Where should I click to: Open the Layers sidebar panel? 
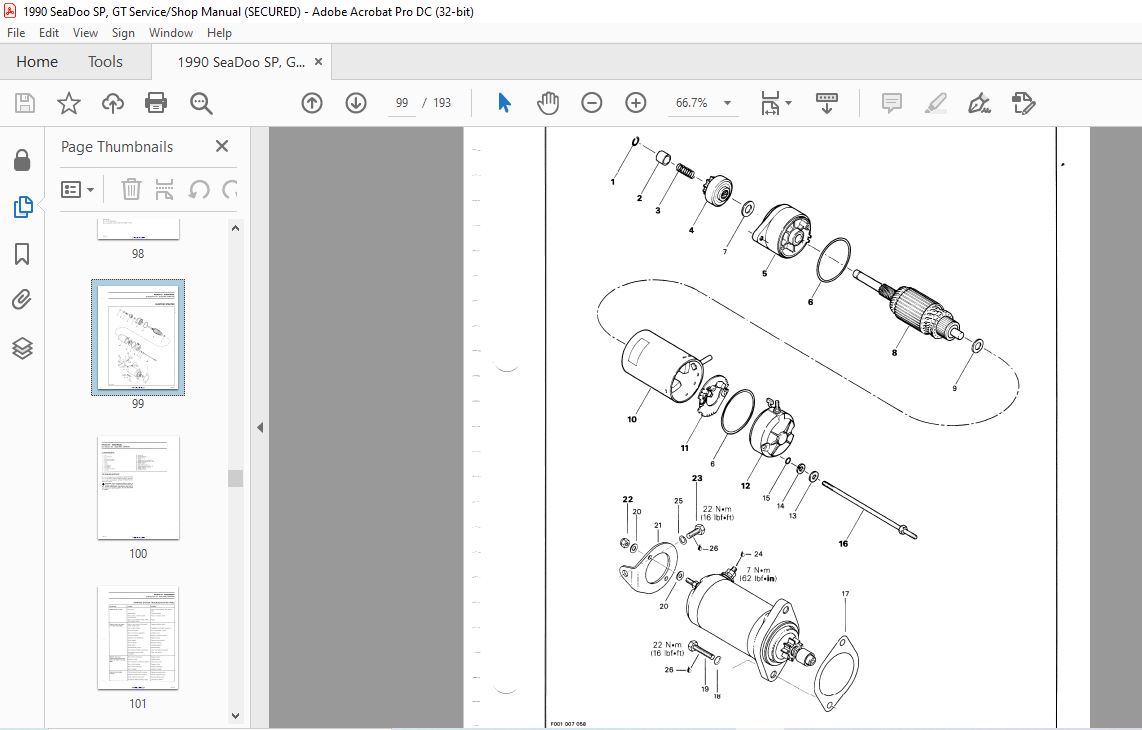click(23, 348)
